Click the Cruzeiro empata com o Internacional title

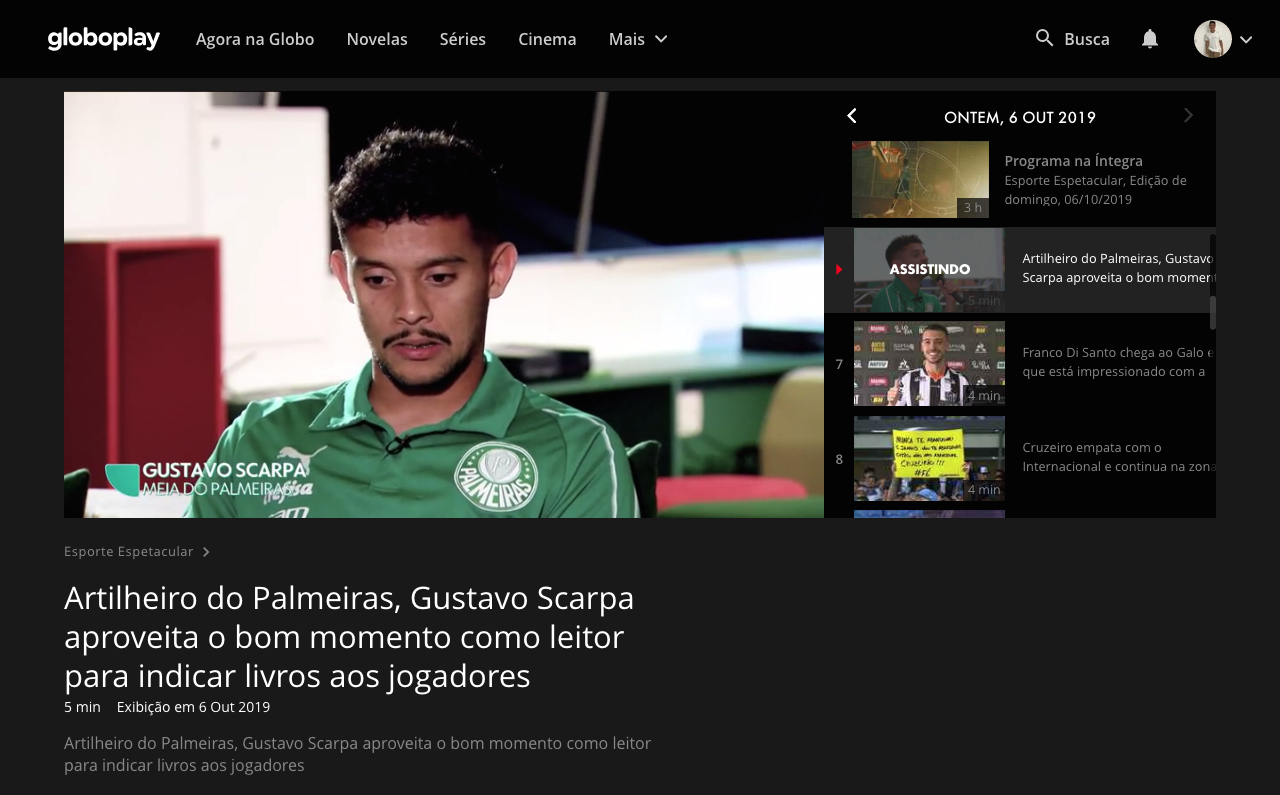click(x=1118, y=457)
